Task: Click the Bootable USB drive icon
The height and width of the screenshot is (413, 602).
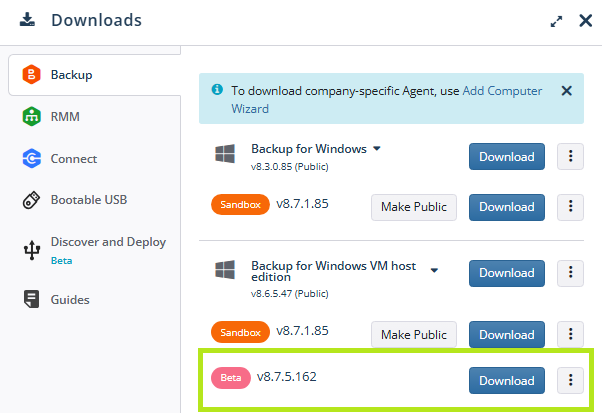Action: [x=31, y=200]
